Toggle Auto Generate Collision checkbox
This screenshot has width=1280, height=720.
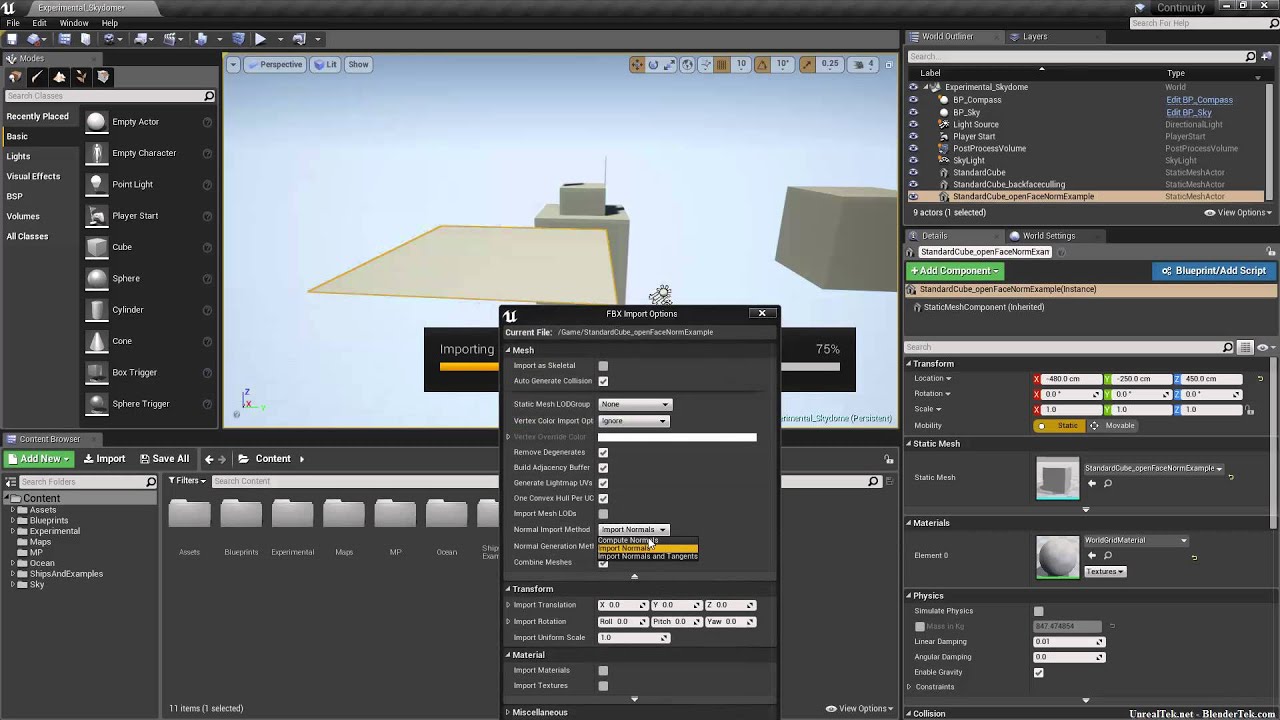(x=603, y=381)
